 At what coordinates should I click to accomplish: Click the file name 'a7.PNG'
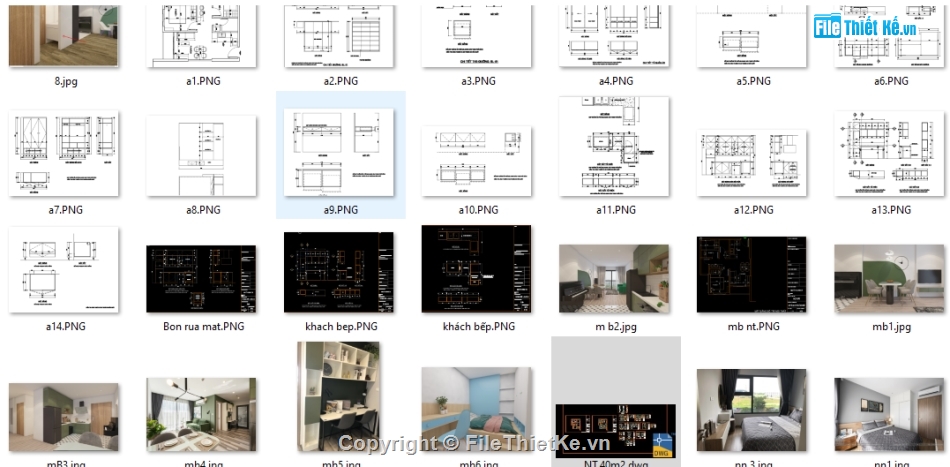coord(65,210)
